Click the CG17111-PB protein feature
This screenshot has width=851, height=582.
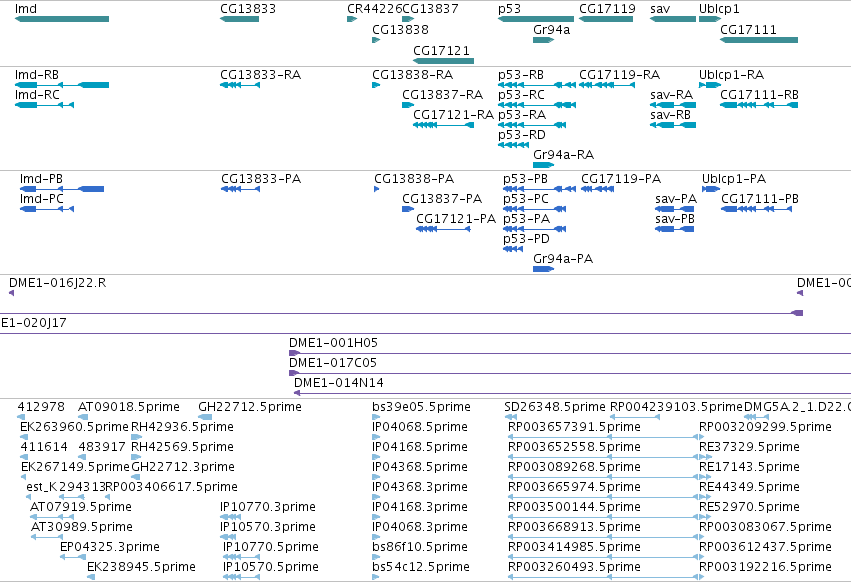click(757, 209)
